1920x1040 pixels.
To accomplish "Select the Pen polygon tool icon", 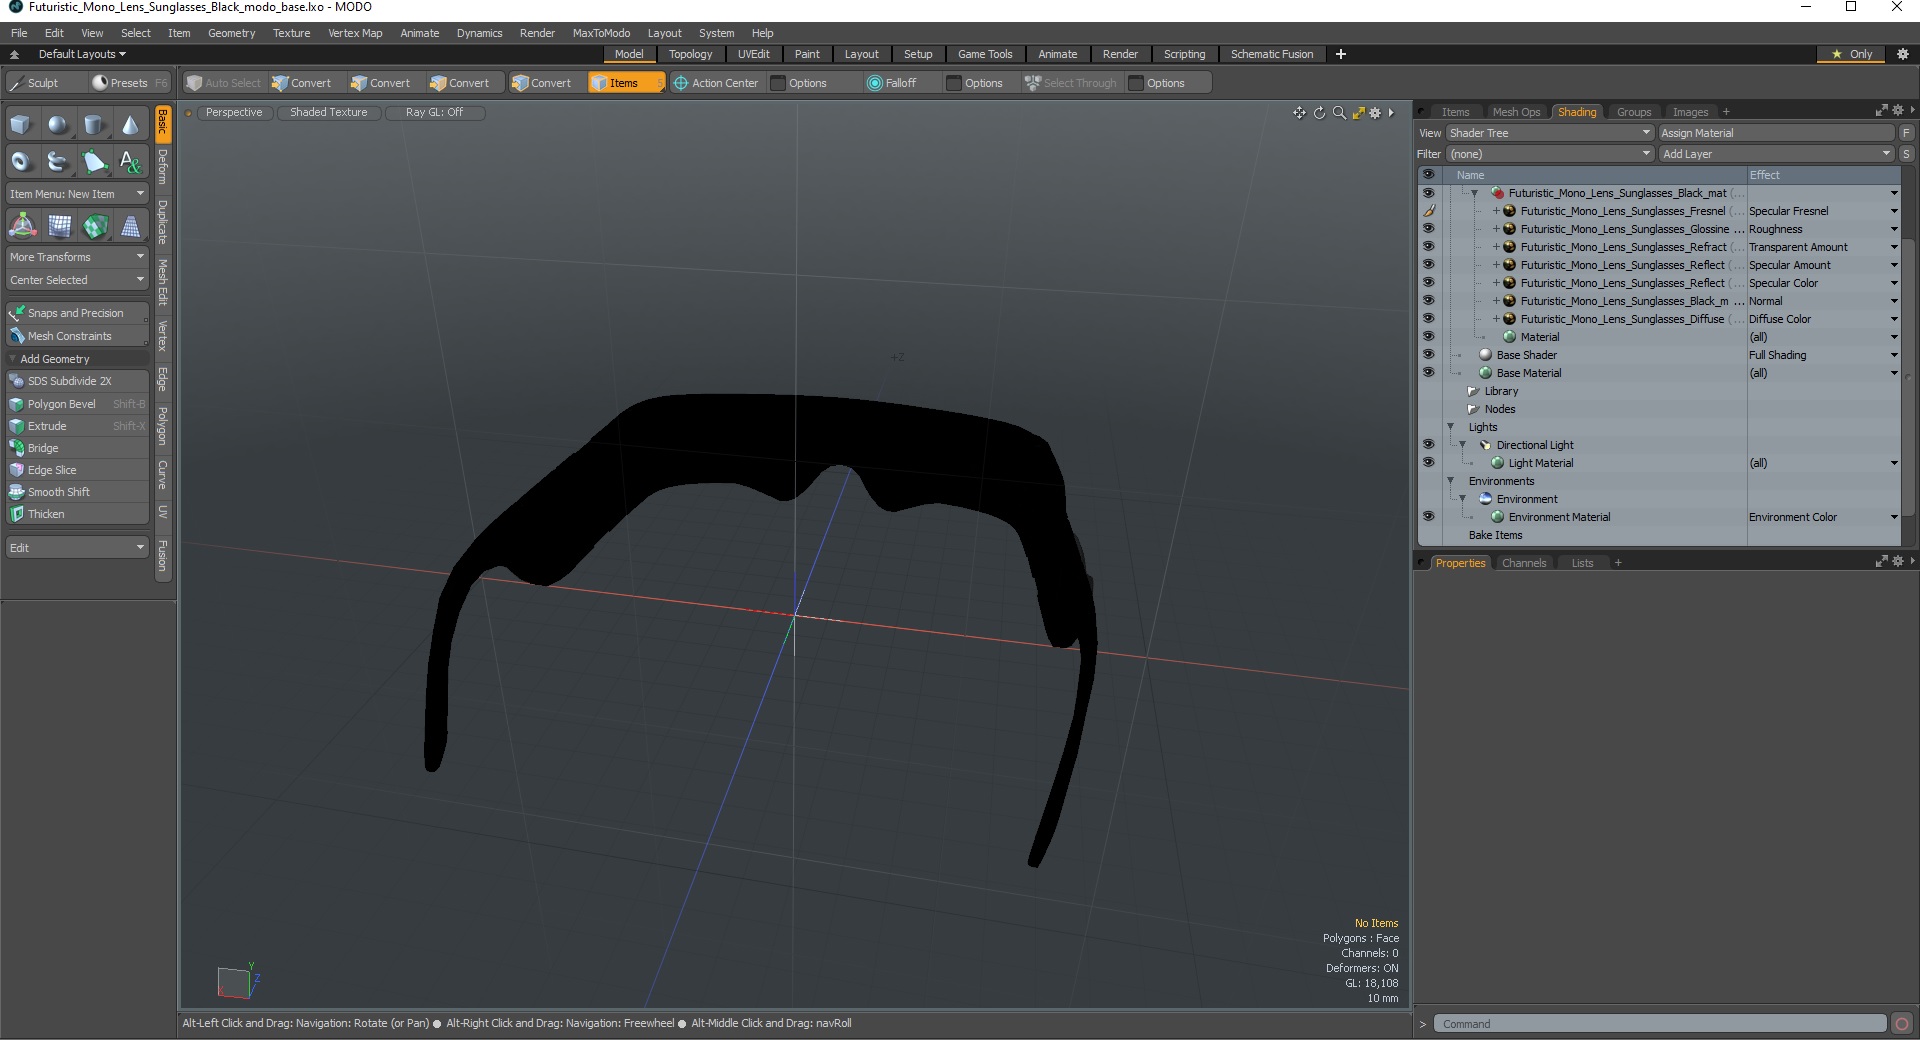I will click(94, 161).
